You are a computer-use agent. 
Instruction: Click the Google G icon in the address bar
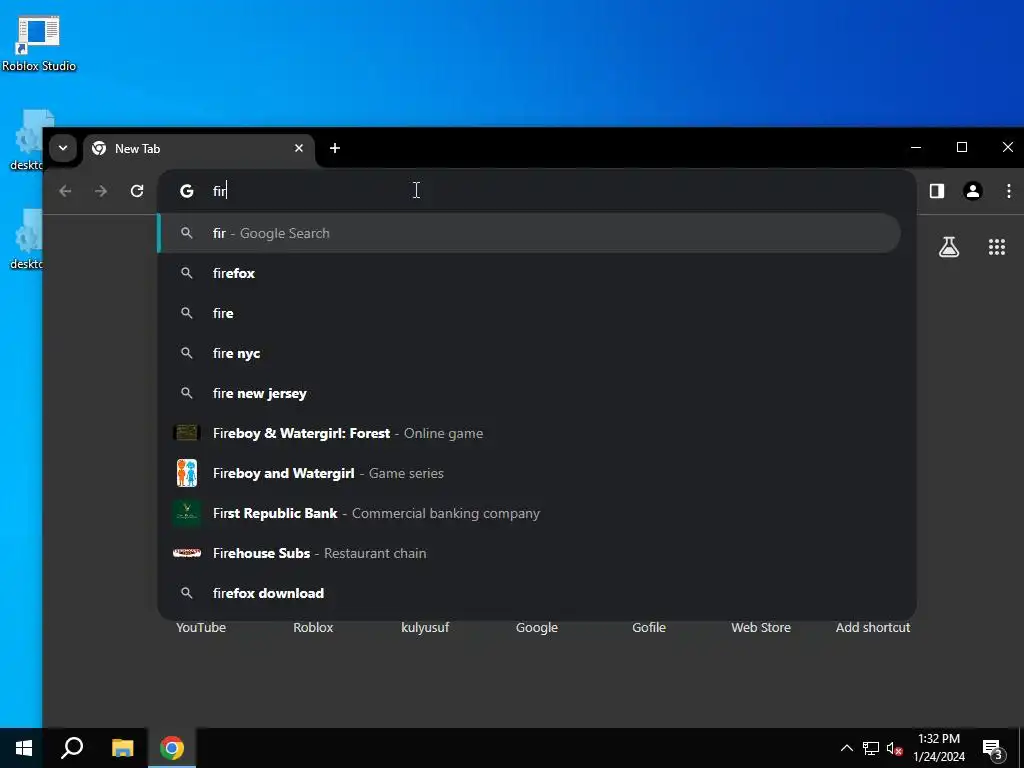[187, 191]
